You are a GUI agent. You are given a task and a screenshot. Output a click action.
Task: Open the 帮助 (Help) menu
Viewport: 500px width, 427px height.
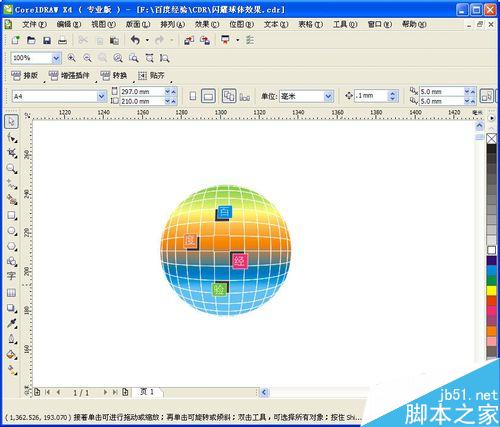[x=414, y=24]
